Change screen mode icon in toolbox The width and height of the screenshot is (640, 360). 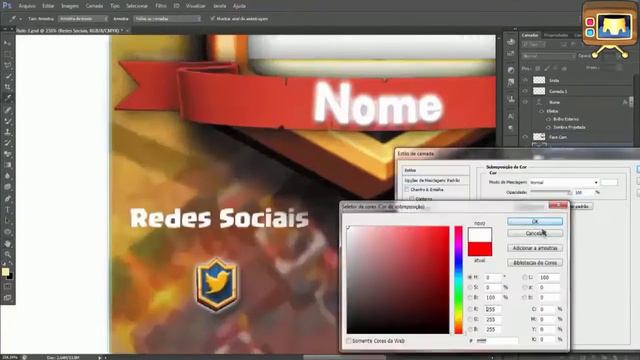click(8, 298)
